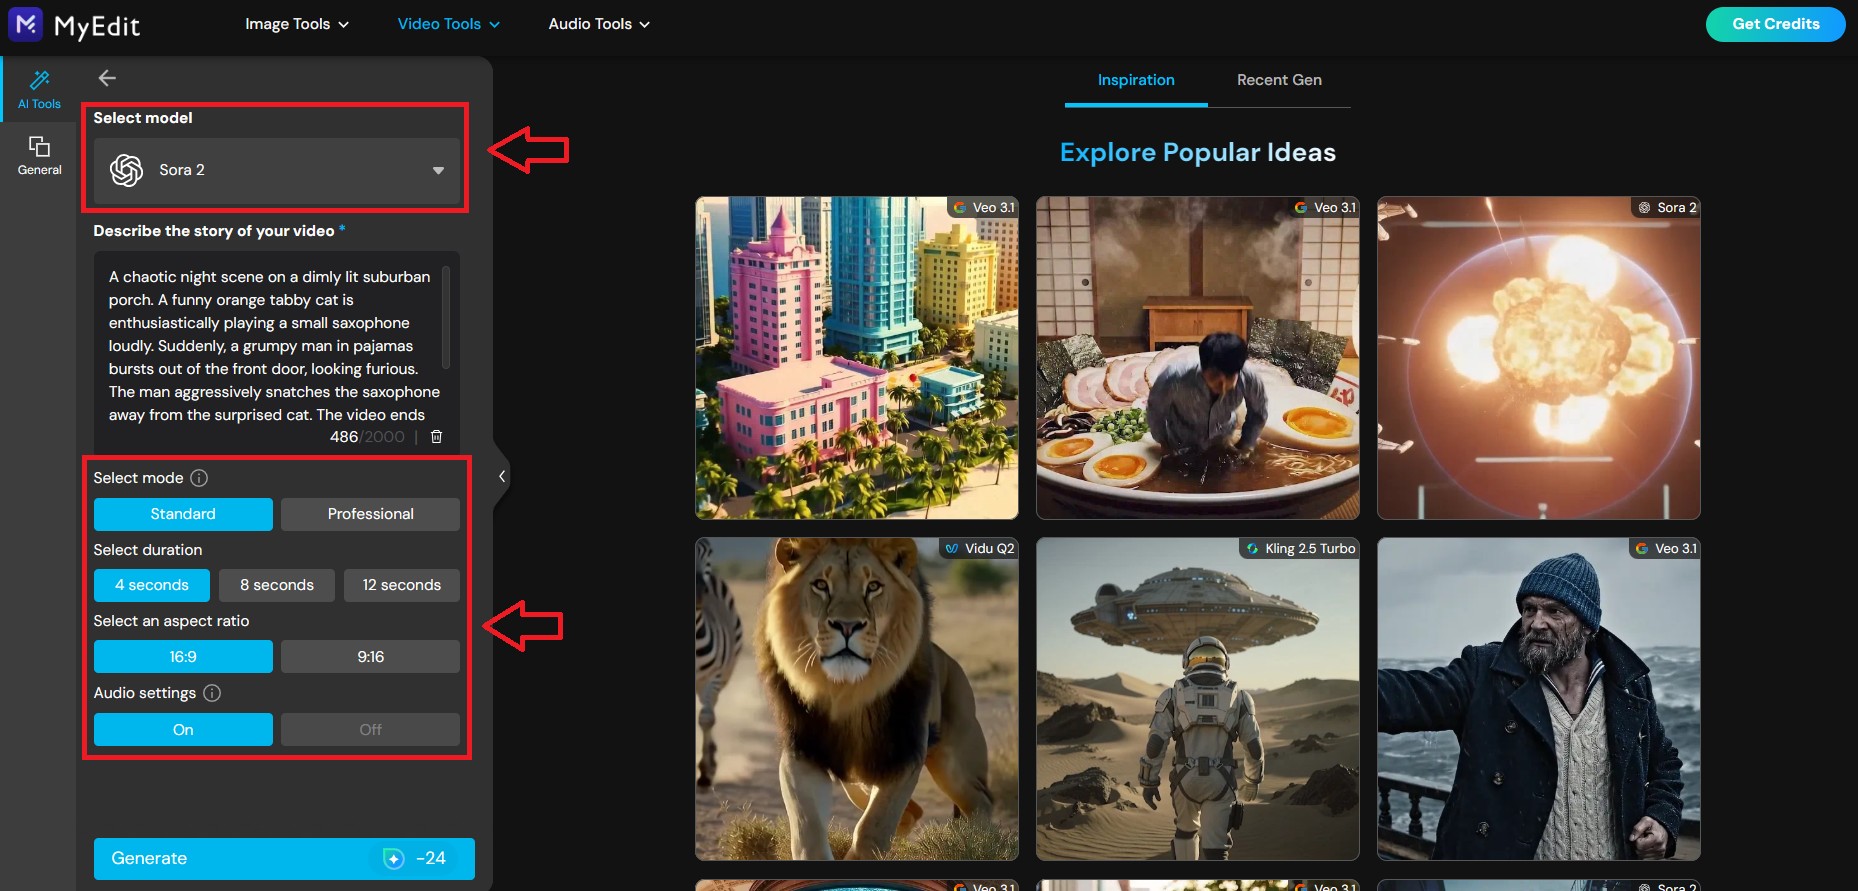Image resolution: width=1858 pixels, height=891 pixels.
Task: Click the MyEdit logo icon
Action: (25, 24)
